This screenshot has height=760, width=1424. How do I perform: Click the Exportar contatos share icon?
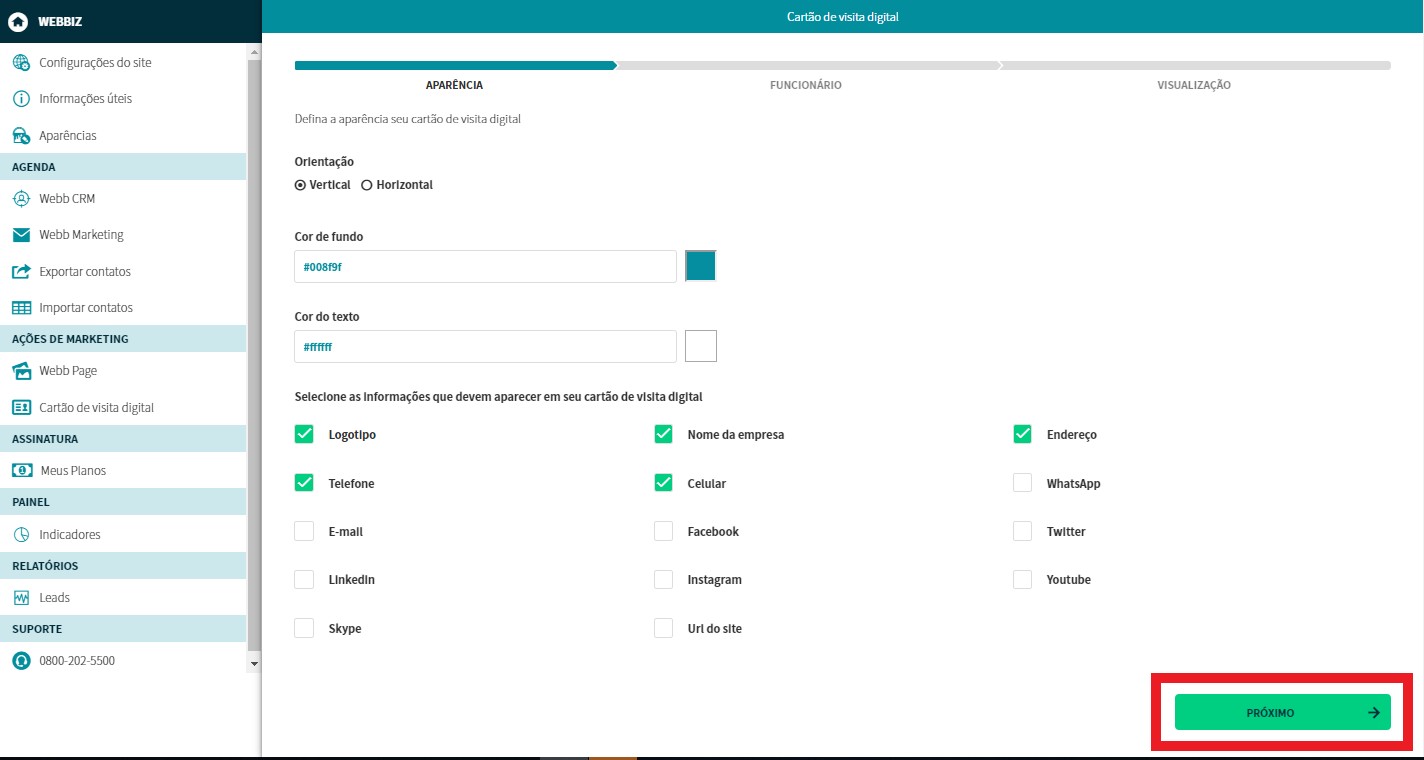[21, 272]
